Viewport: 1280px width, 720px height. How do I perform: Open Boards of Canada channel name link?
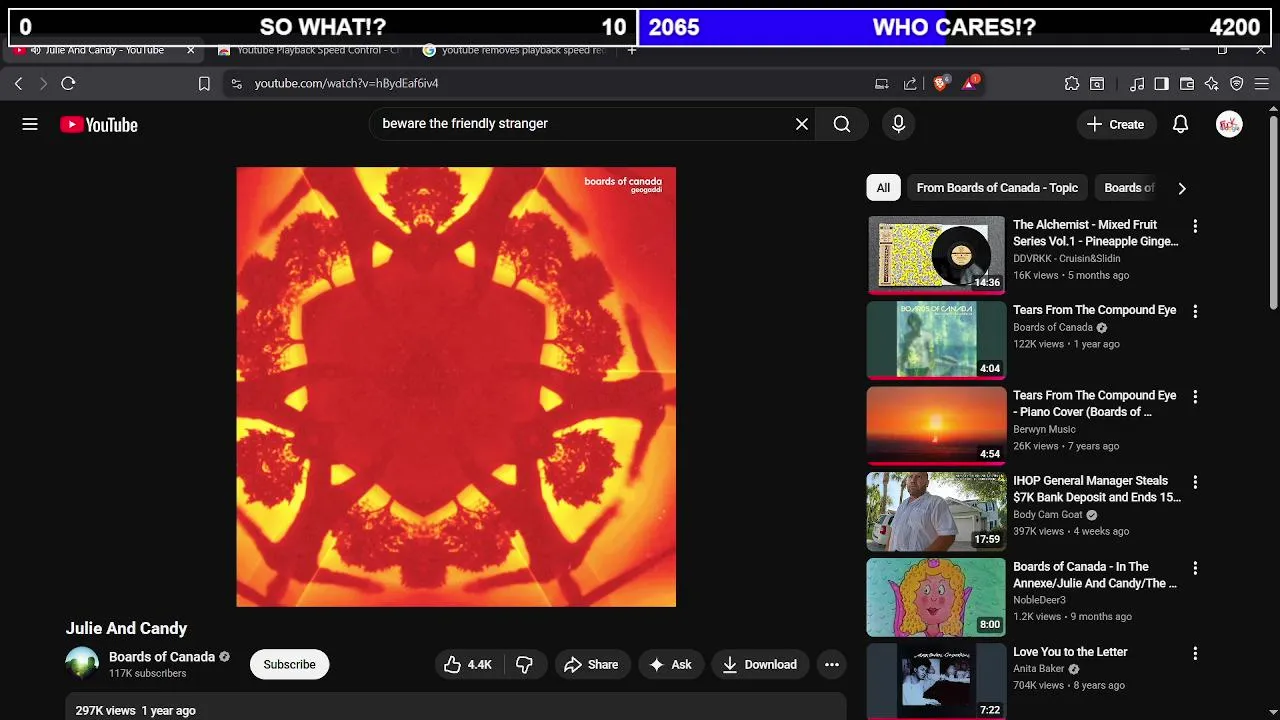pyautogui.click(x=162, y=657)
